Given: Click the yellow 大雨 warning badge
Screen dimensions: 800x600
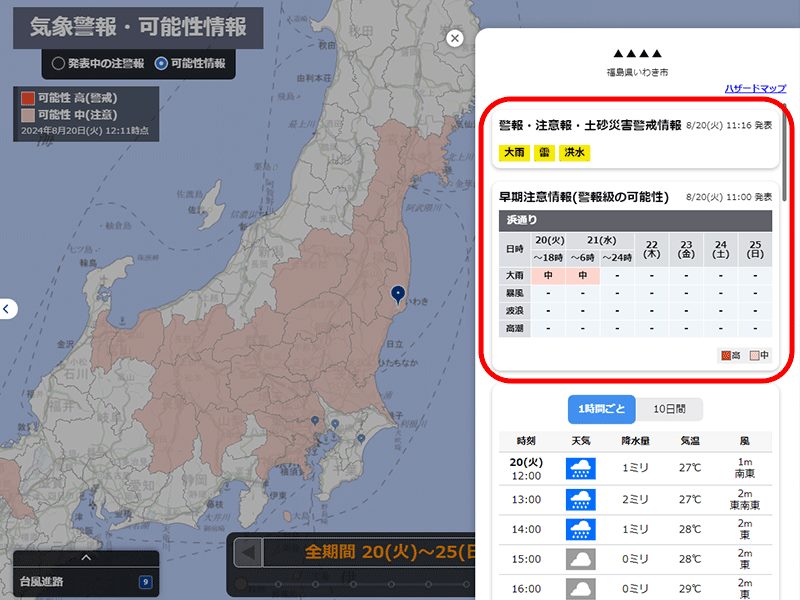Looking at the screenshot, I should [513, 153].
